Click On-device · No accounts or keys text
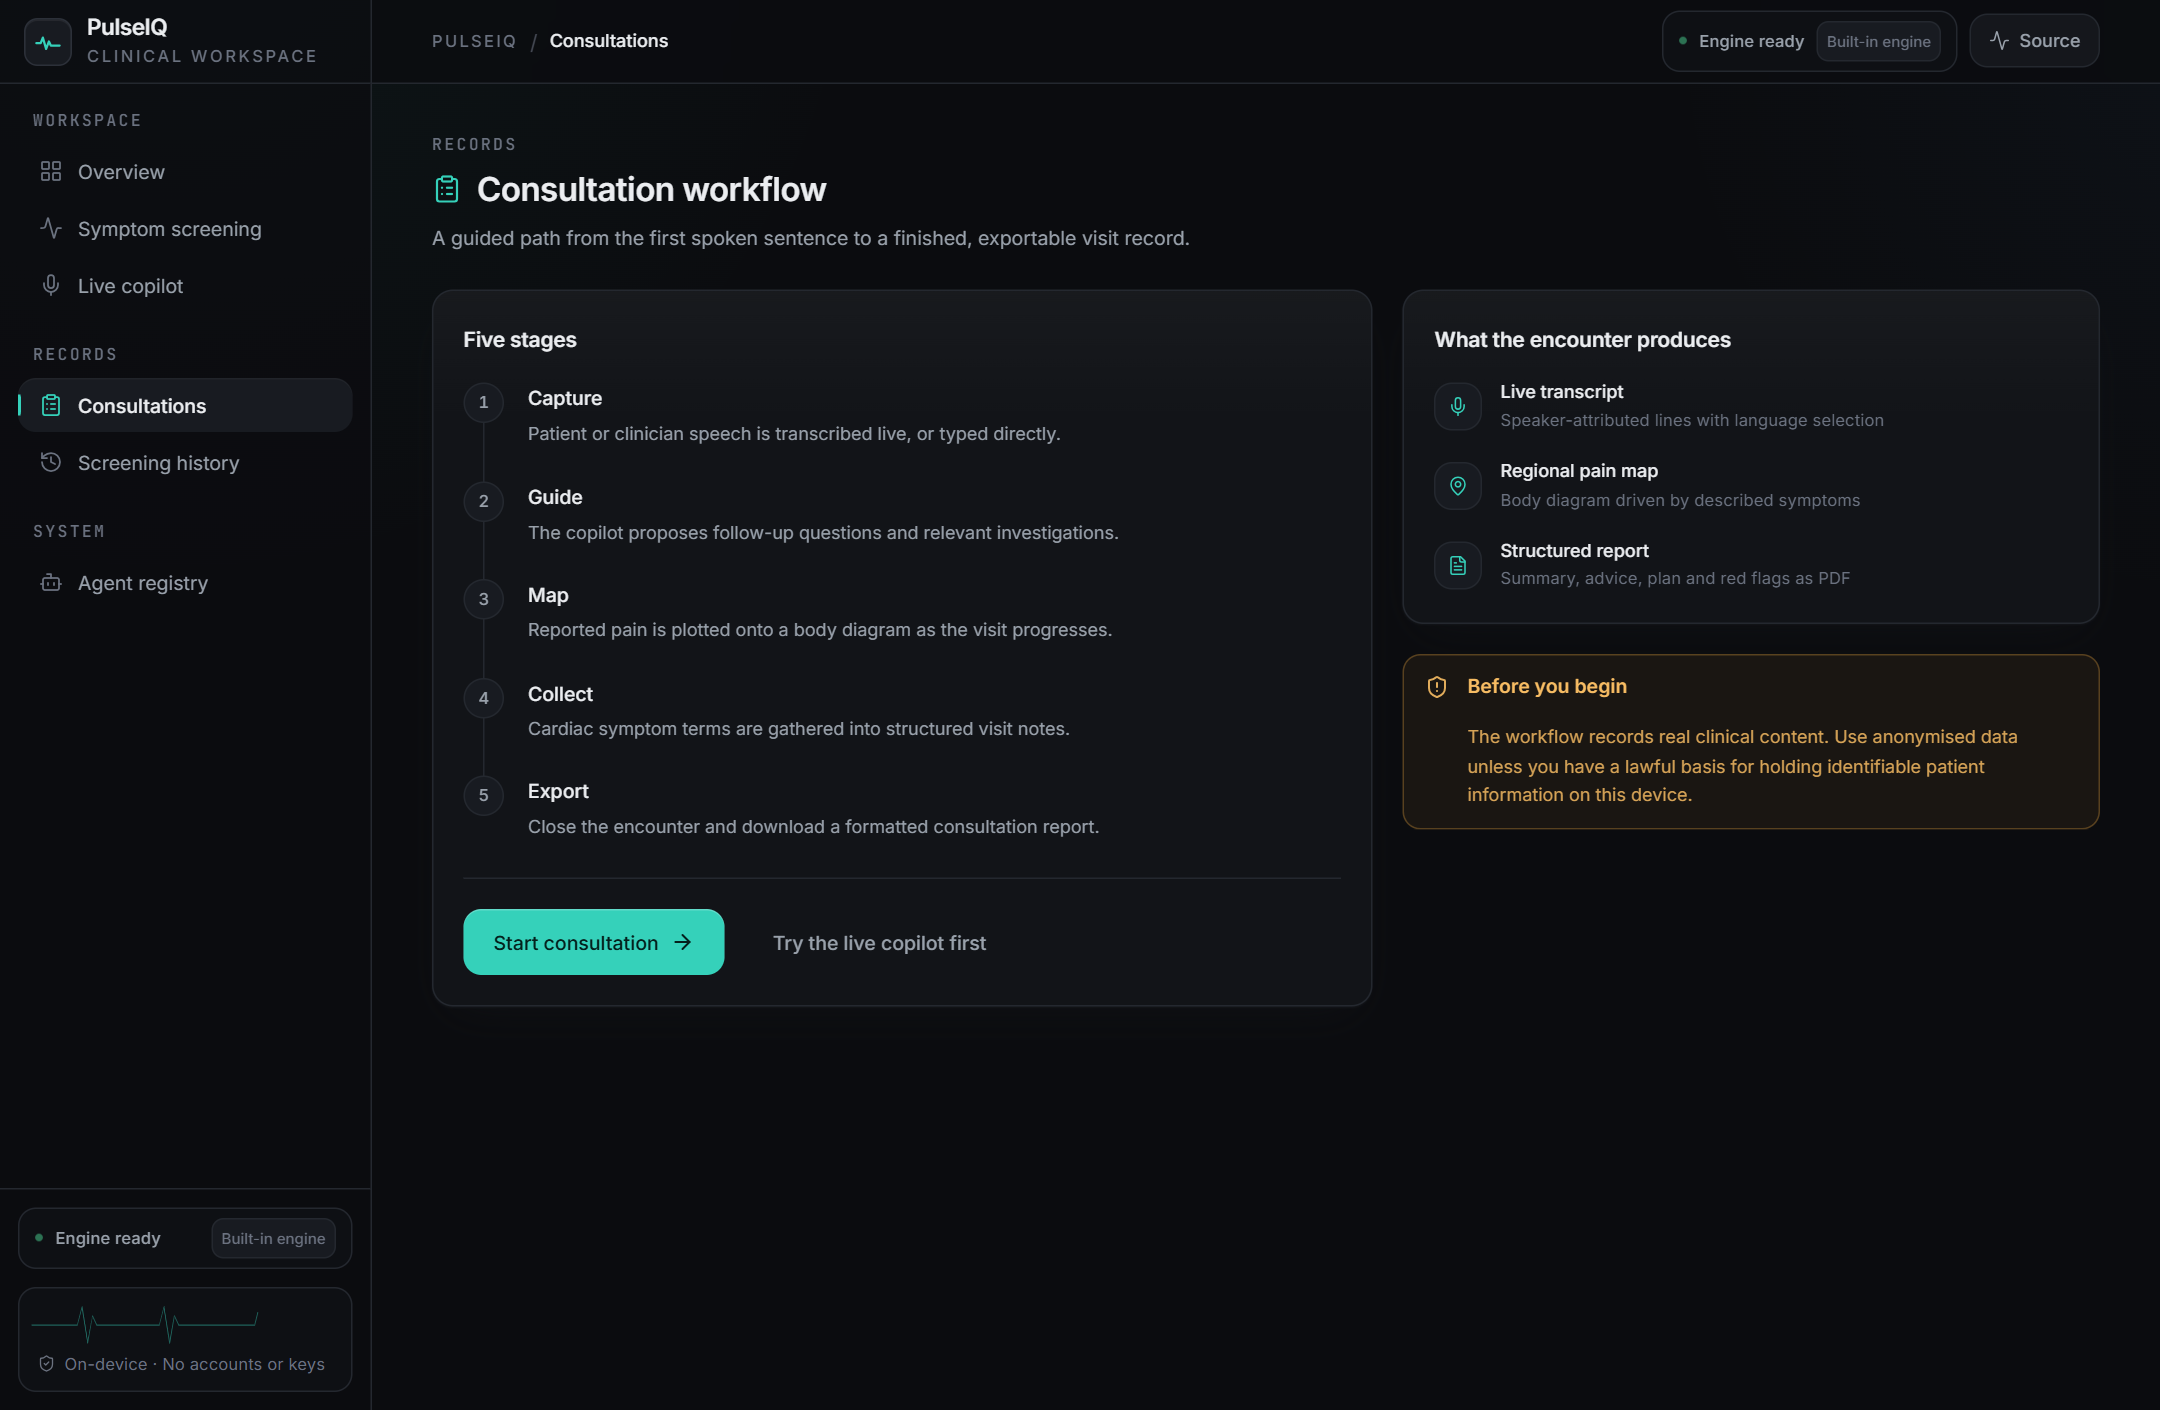 (195, 1364)
